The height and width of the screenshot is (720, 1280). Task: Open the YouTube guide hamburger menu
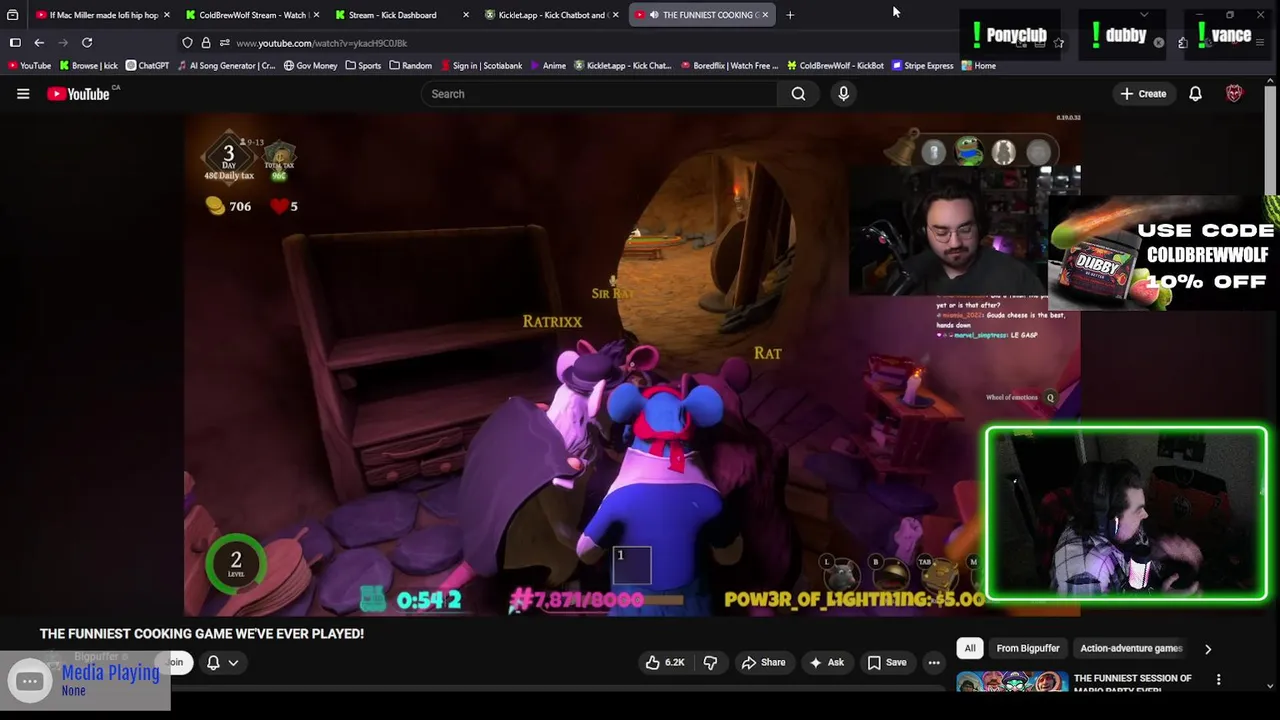(23, 94)
